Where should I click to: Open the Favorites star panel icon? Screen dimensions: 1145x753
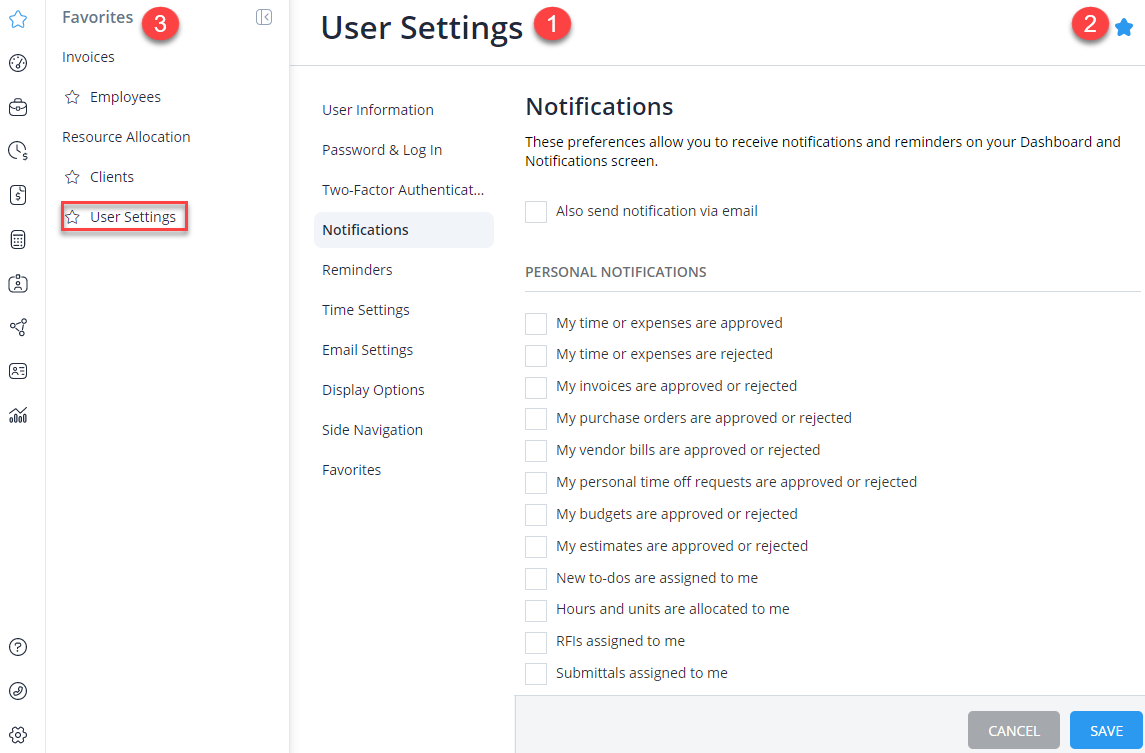17,17
